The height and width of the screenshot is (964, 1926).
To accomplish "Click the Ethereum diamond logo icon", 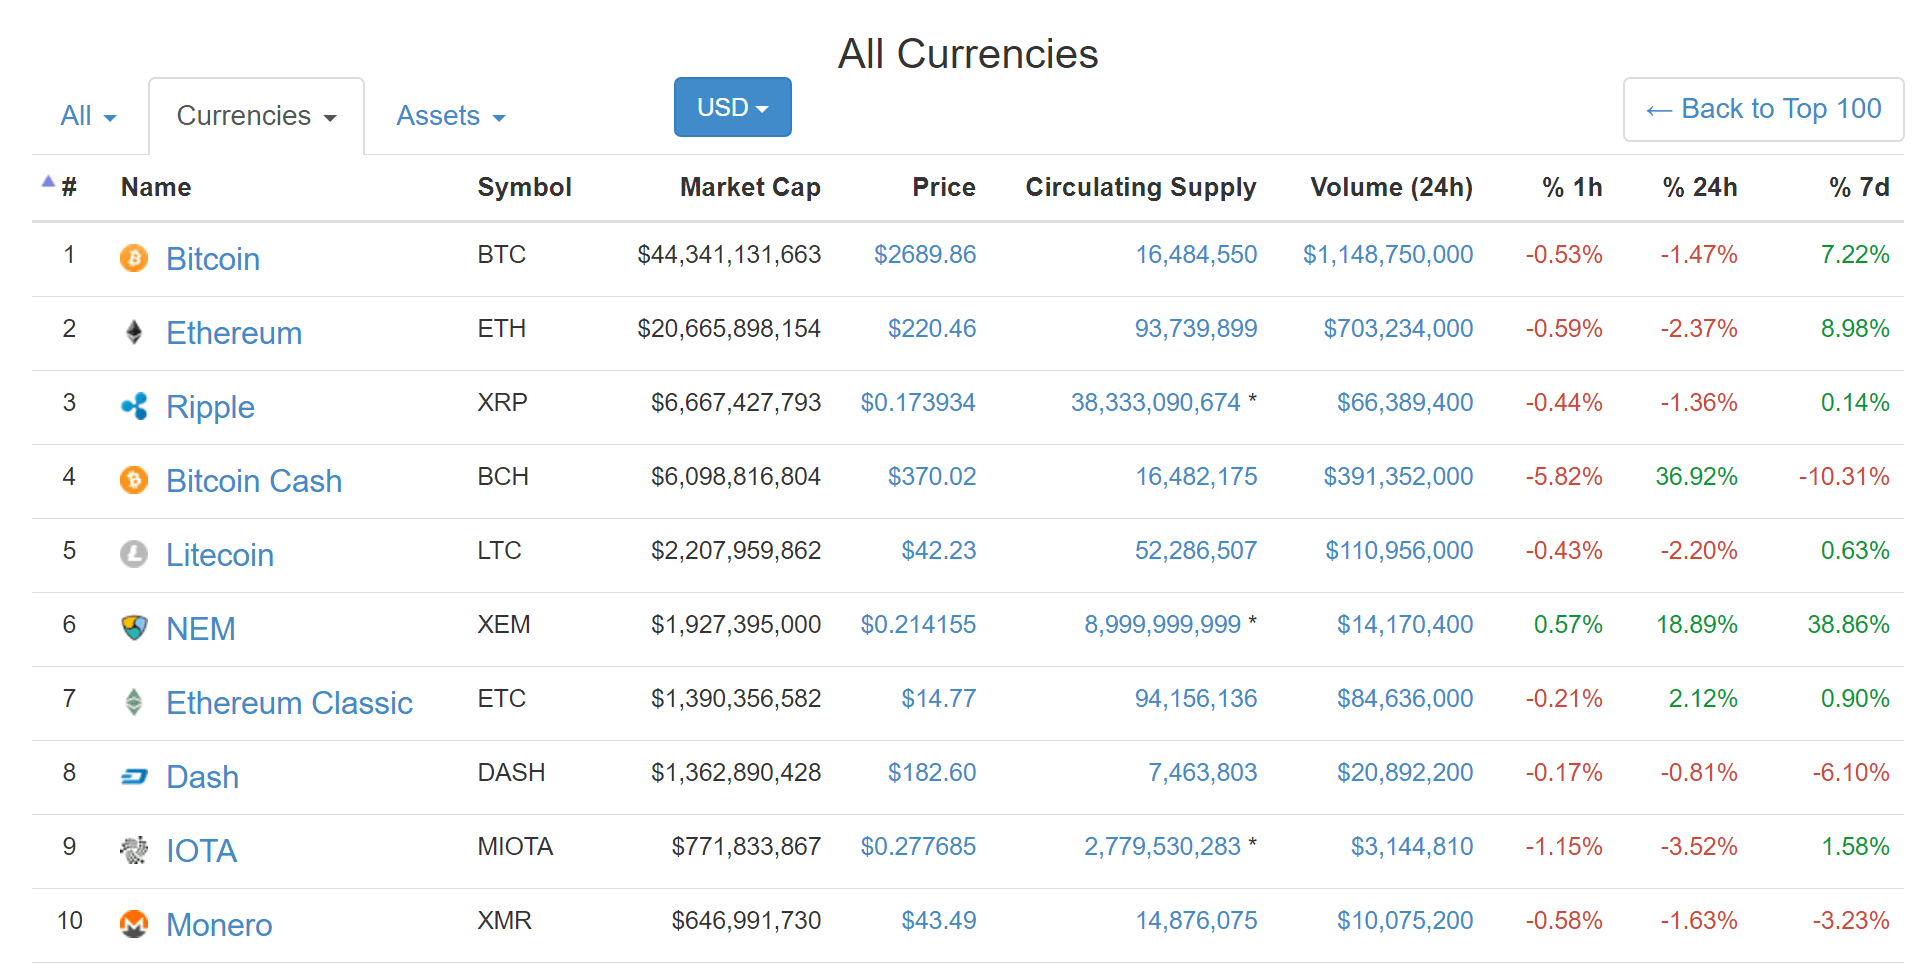I will tap(134, 333).
